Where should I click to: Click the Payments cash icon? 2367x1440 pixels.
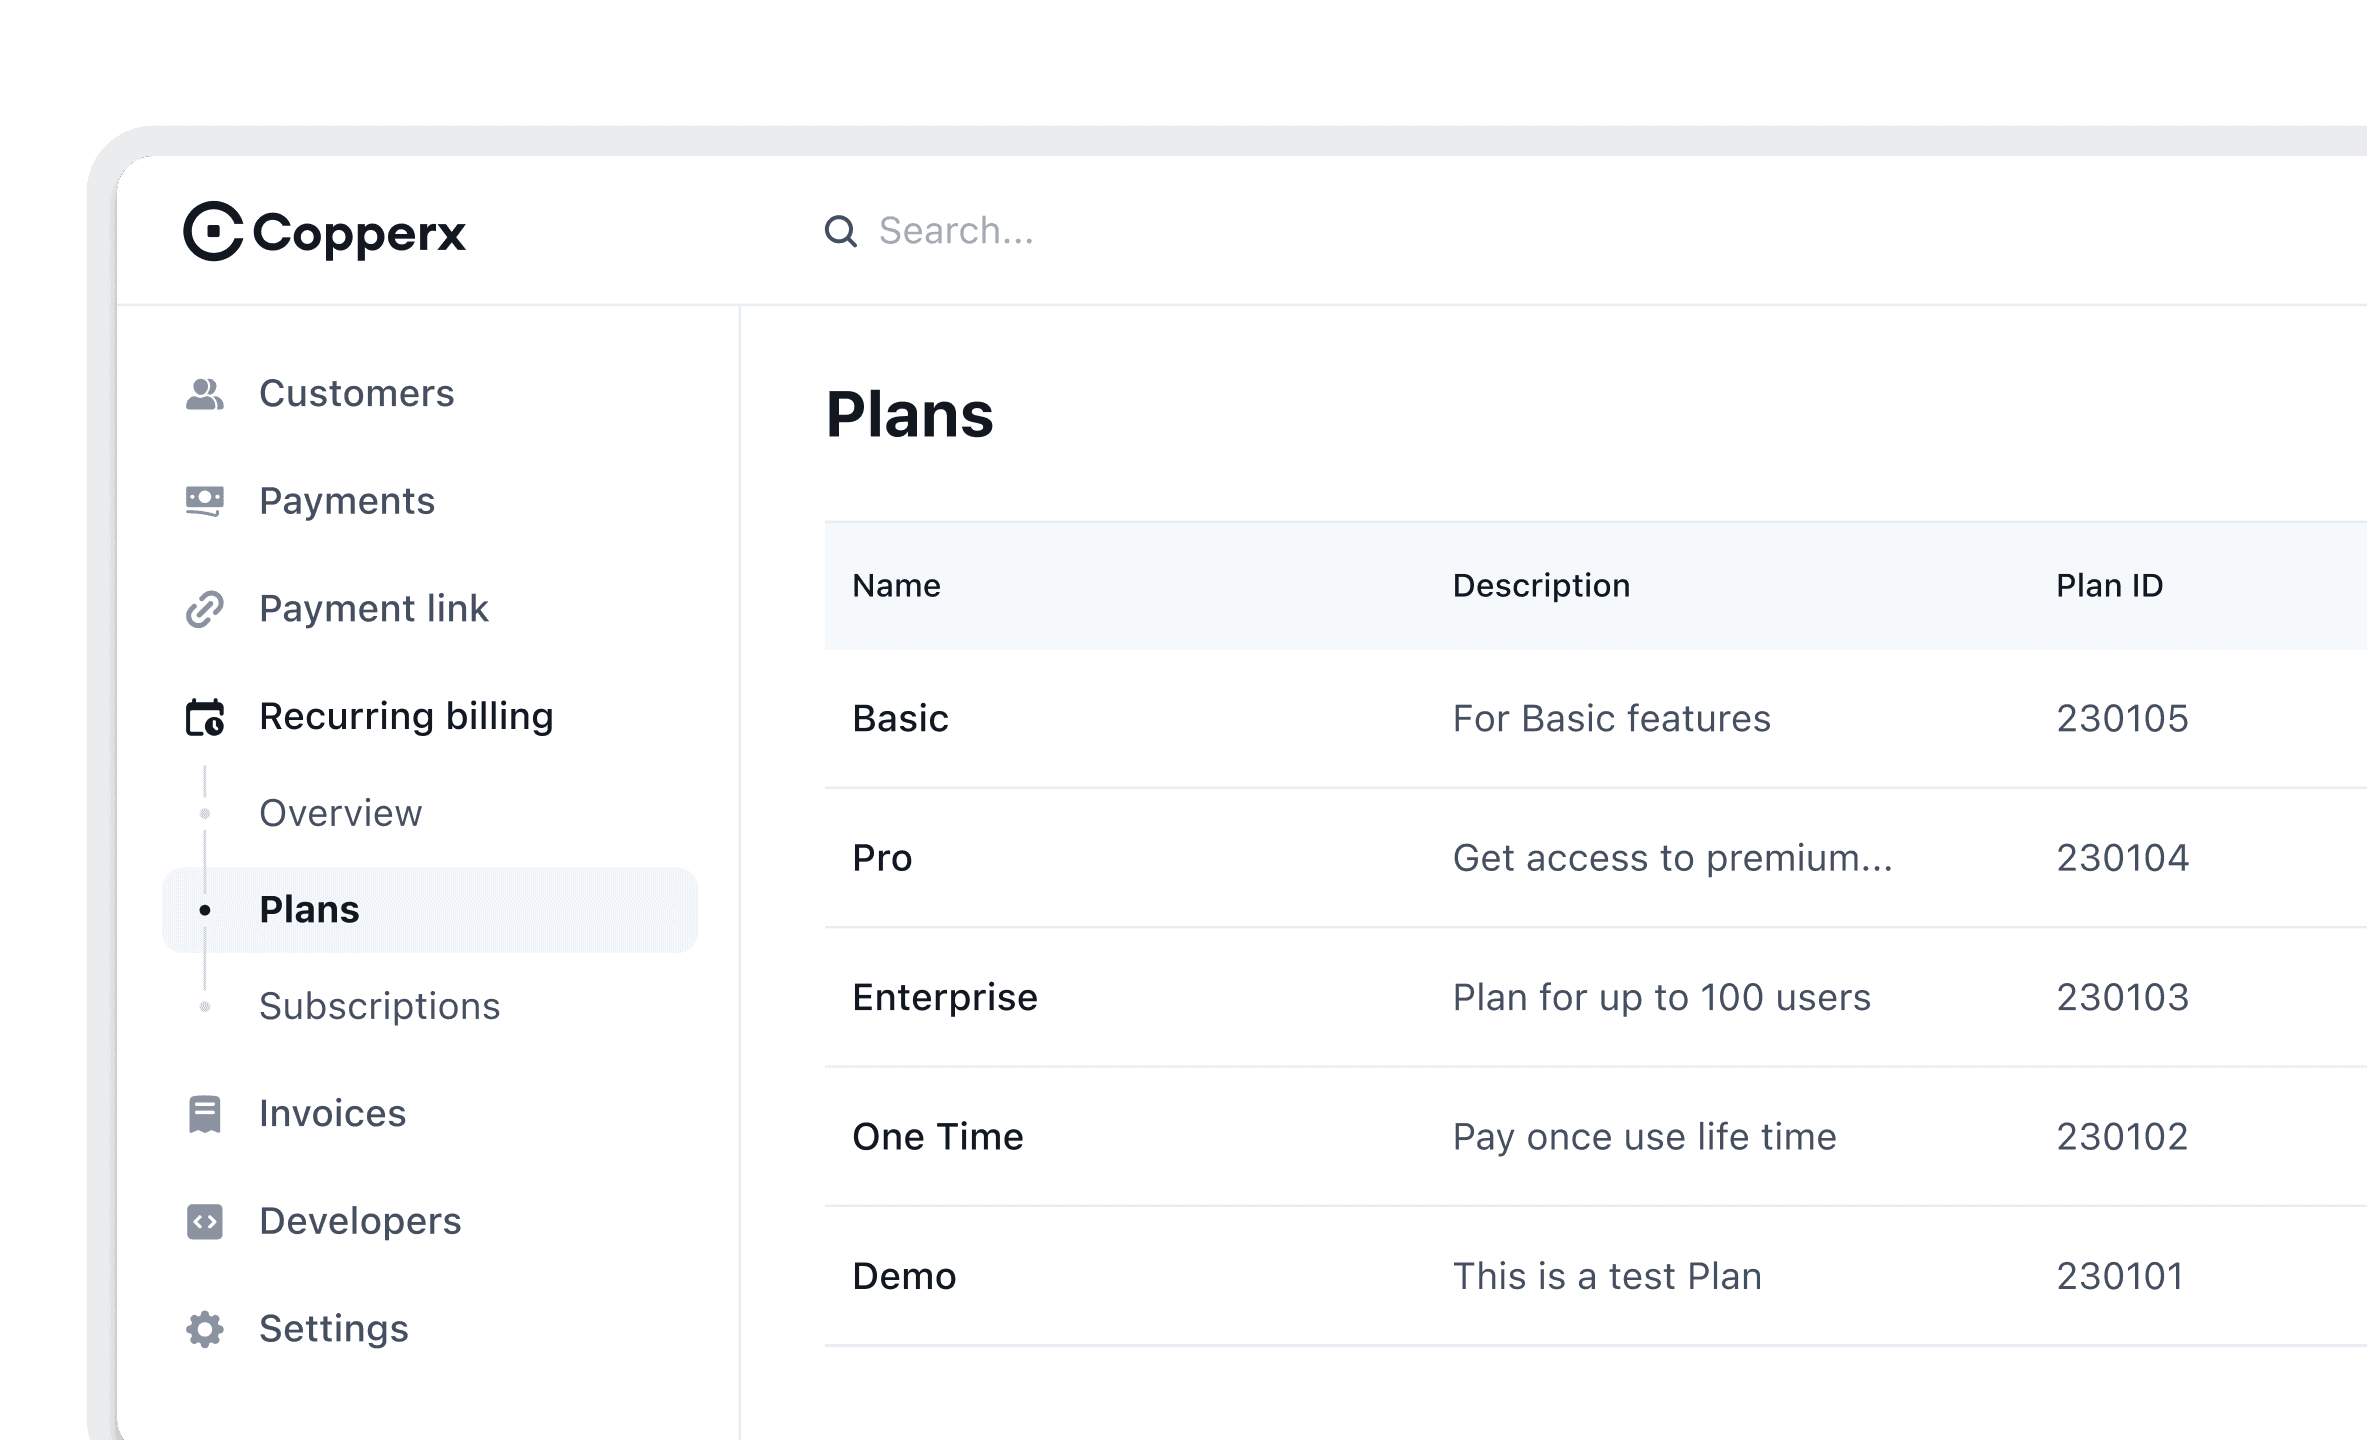[x=205, y=501]
